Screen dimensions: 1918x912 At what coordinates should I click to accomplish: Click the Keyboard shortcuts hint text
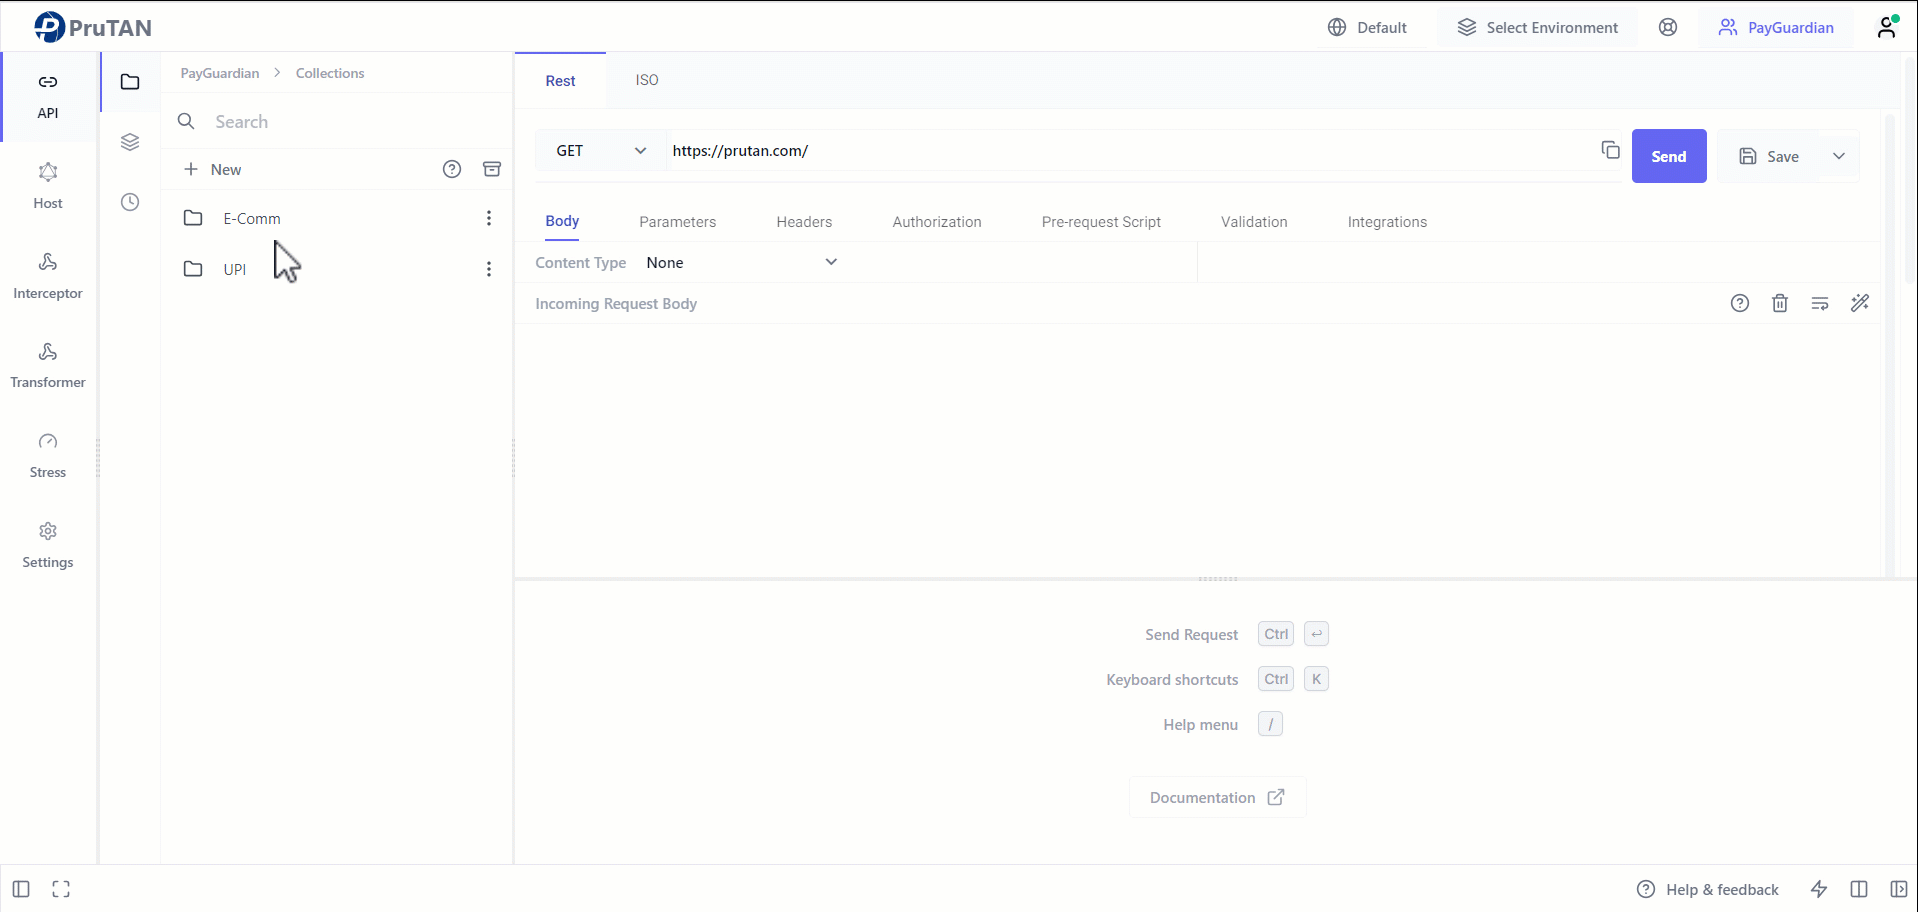tap(1172, 680)
